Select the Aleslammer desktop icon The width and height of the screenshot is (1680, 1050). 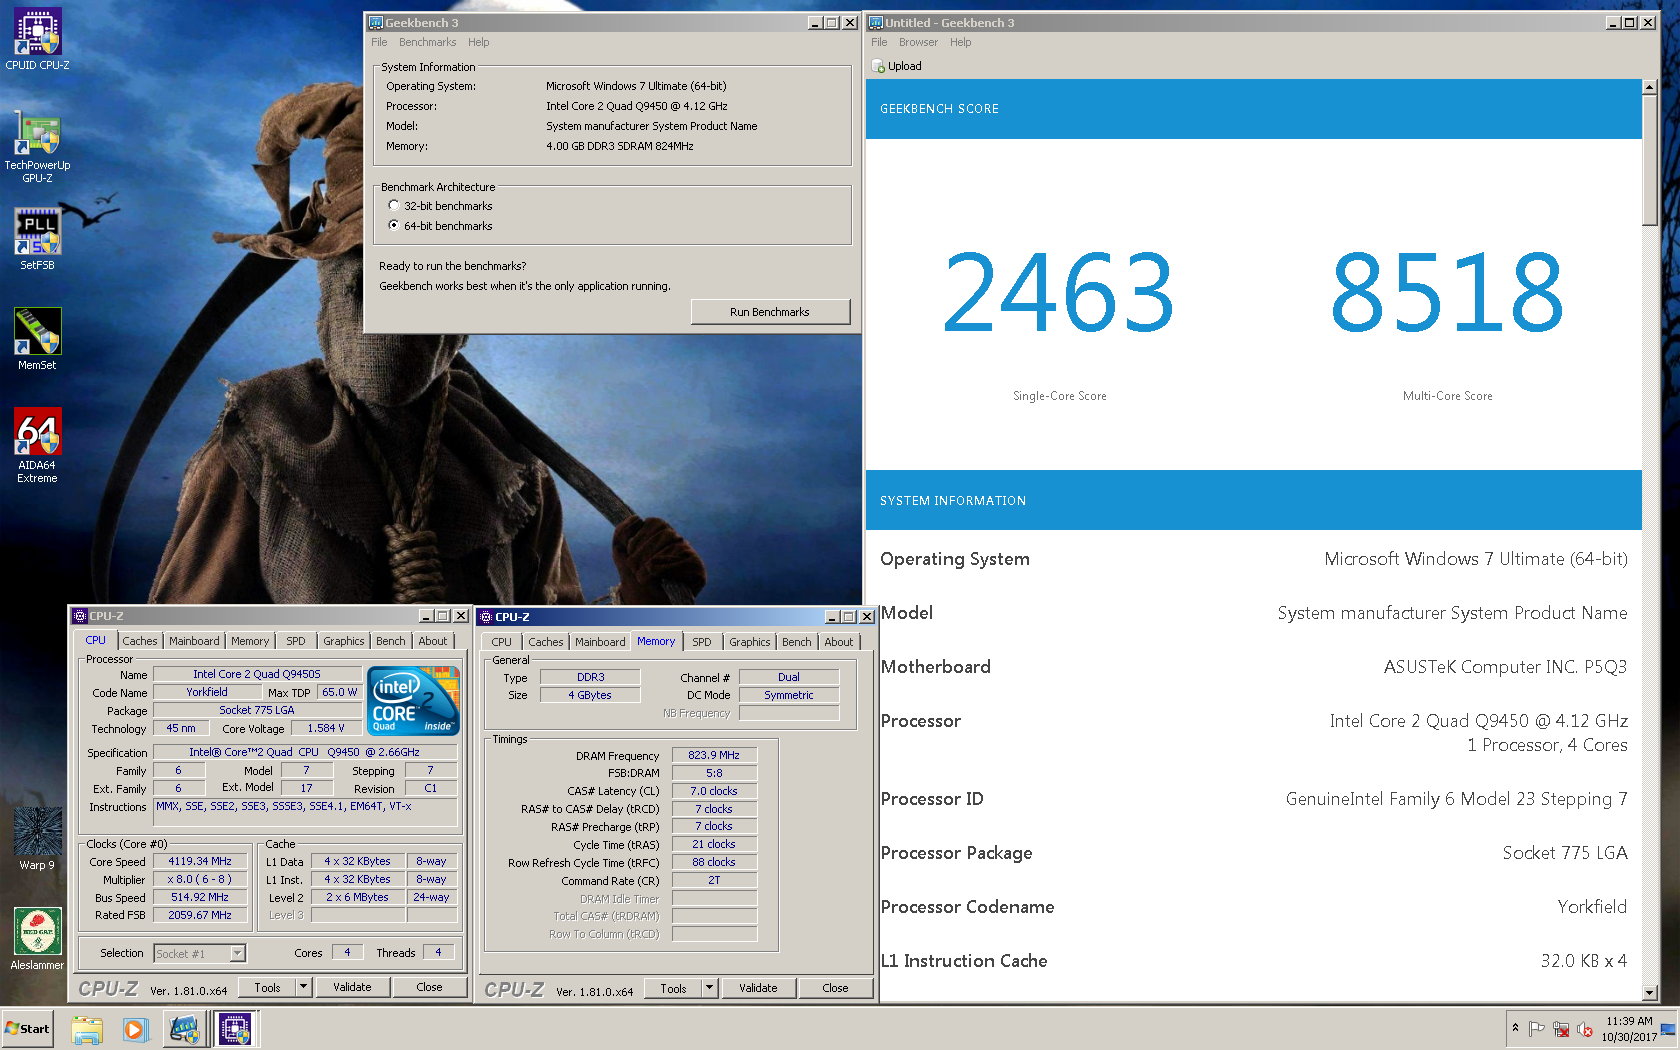(x=37, y=938)
